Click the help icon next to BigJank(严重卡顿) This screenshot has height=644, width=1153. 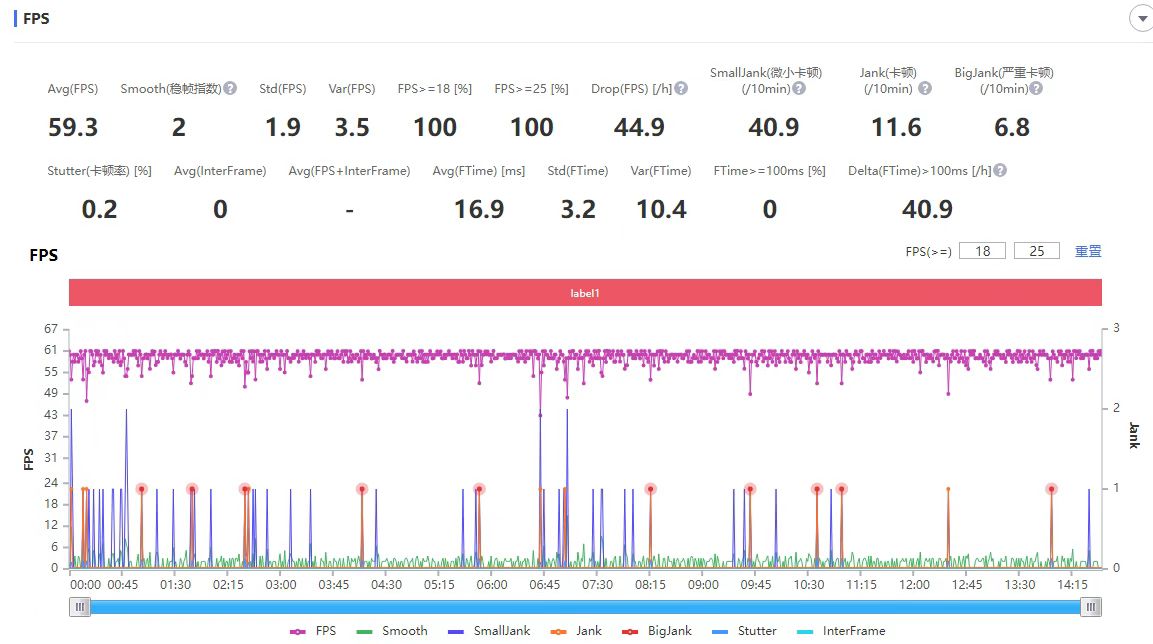tap(1035, 88)
